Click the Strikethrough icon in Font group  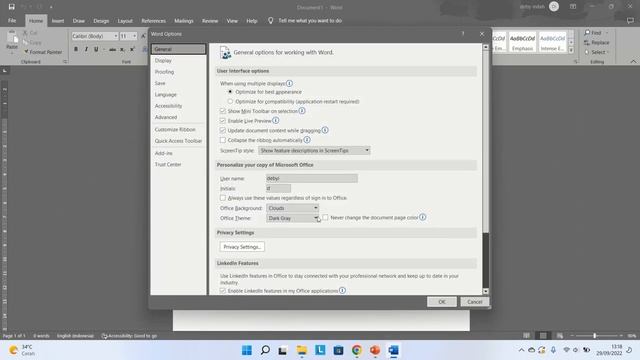(112, 49)
